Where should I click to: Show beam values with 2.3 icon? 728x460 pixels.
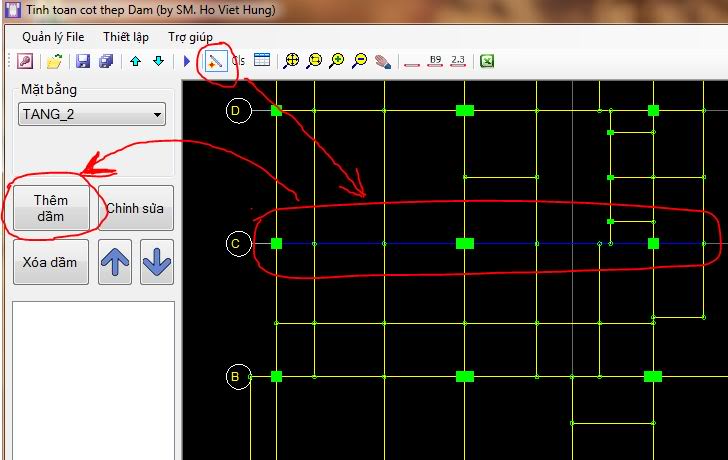pos(458,61)
